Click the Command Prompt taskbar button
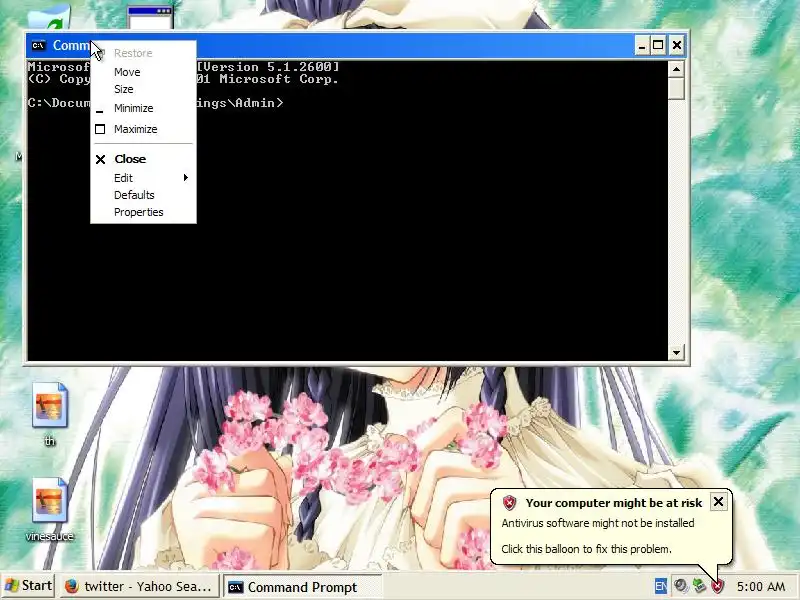 click(x=302, y=587)
